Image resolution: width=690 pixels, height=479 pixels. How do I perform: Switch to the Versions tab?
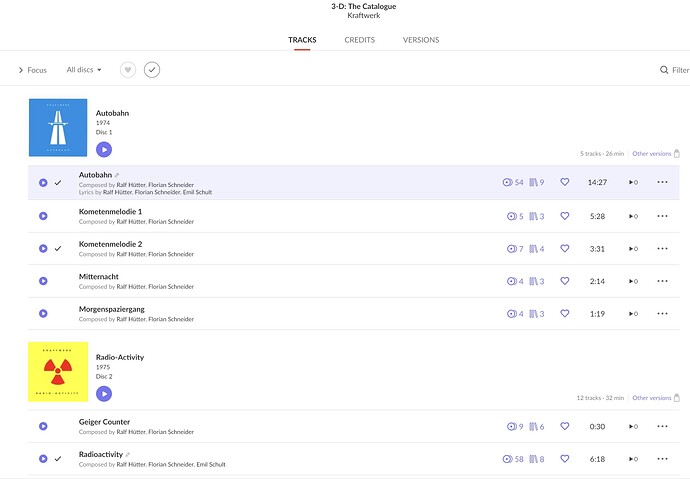point(421,40)
